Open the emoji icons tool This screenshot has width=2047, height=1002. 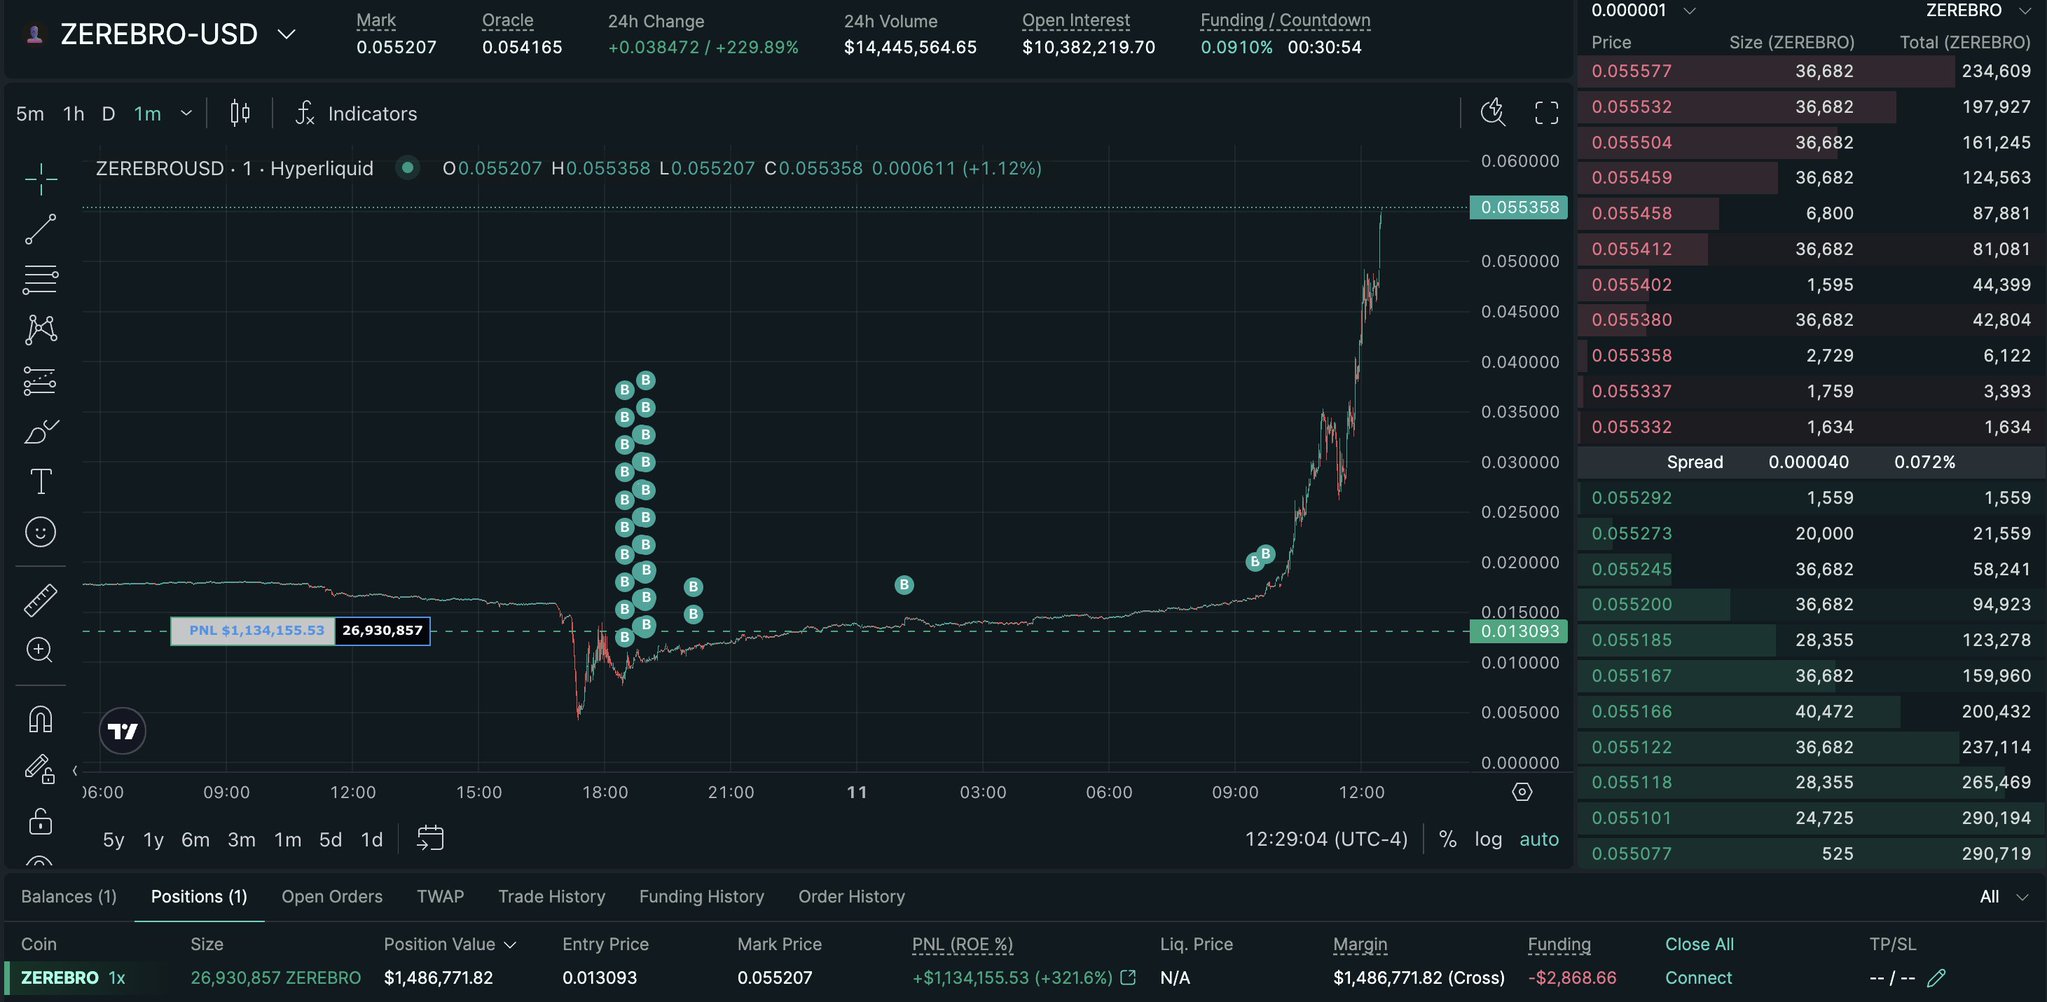pyautogui.click(x=40, y=532)
